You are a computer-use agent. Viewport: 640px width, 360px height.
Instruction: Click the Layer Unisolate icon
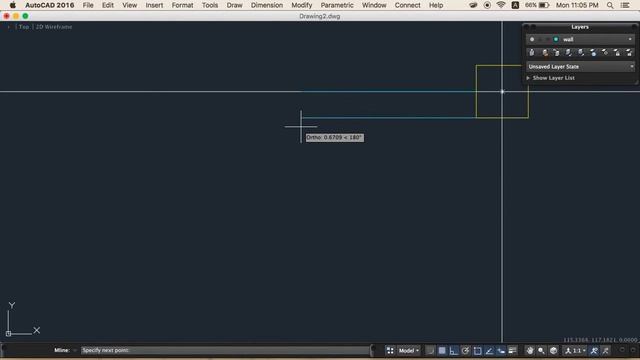581,53
